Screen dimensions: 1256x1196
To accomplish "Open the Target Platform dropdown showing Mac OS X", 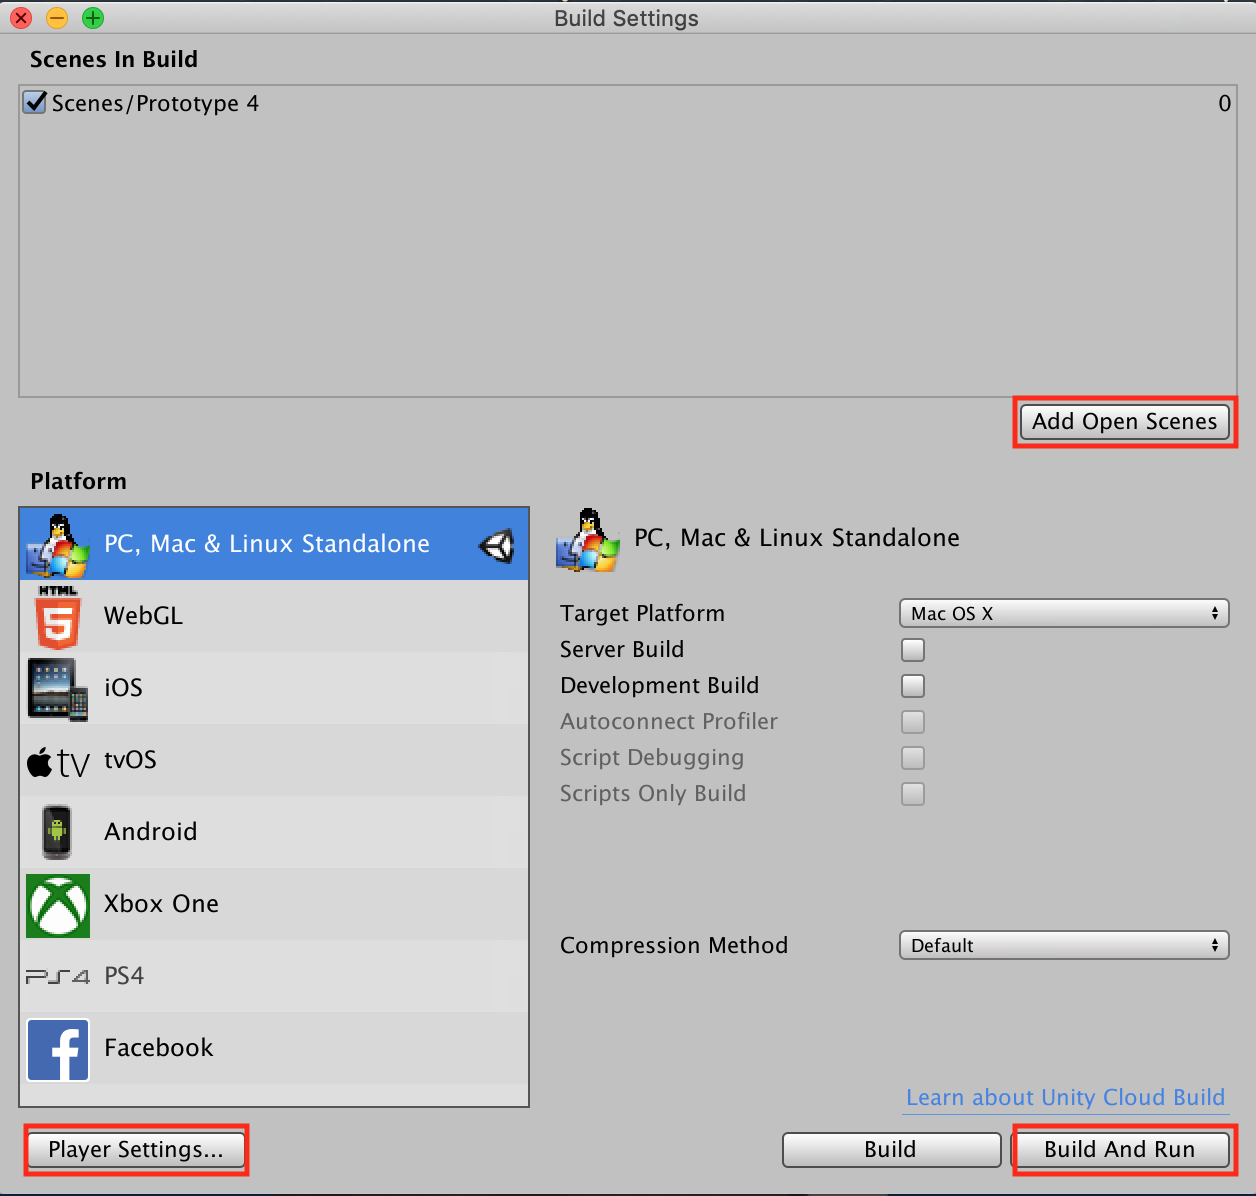I will [x=1064, y=613].
